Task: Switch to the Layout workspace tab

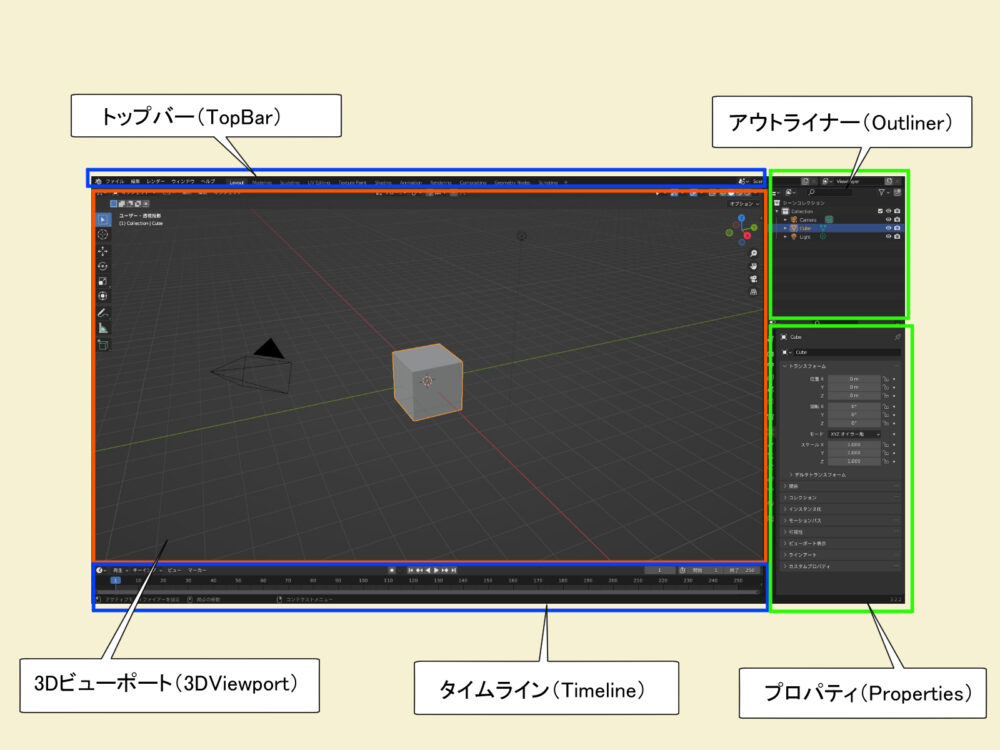Action: click(x=237, y=182)
